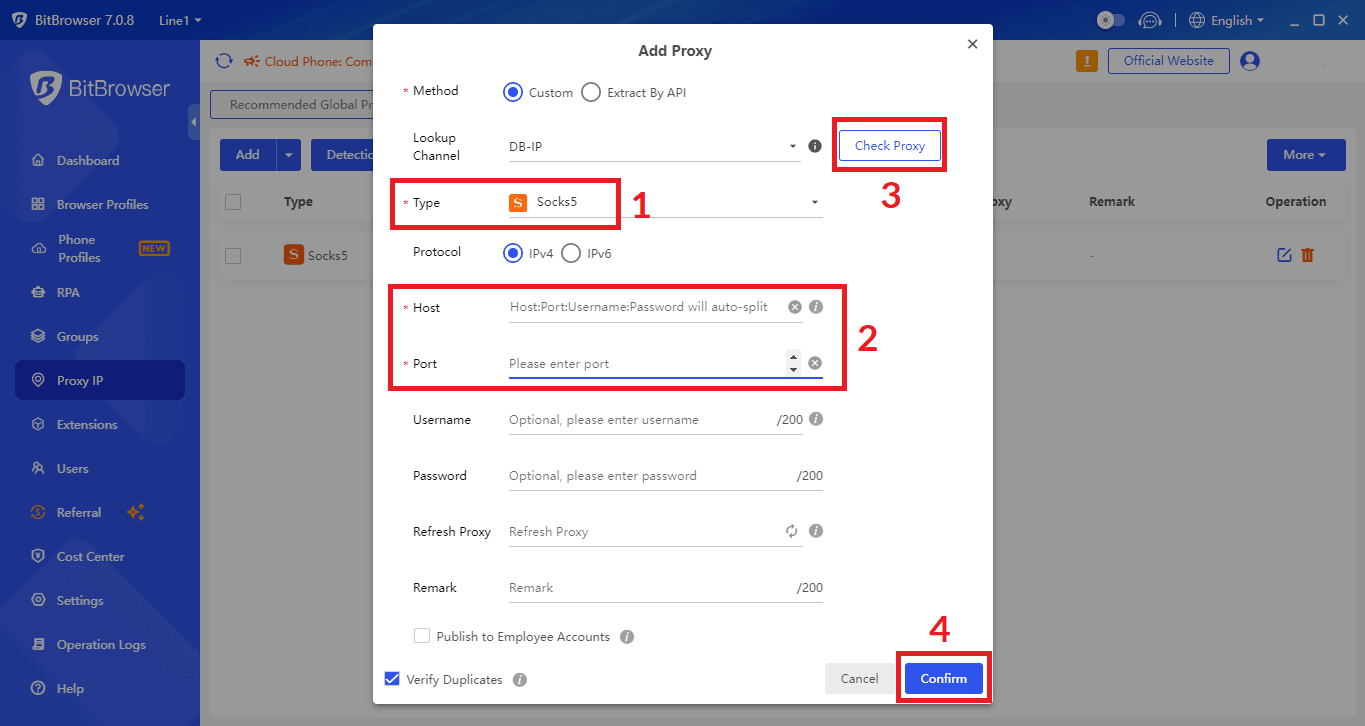Click the refresh icon in Refresh Proxy field

click(792, 532)
